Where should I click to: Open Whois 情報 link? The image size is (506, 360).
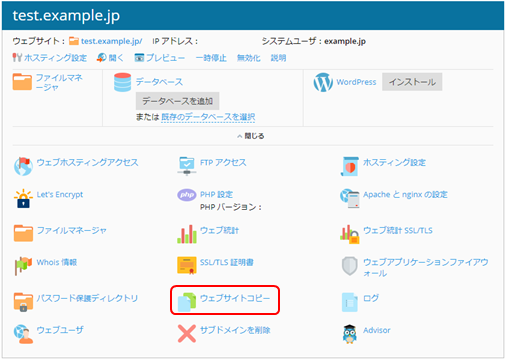[x=57, y=262]
